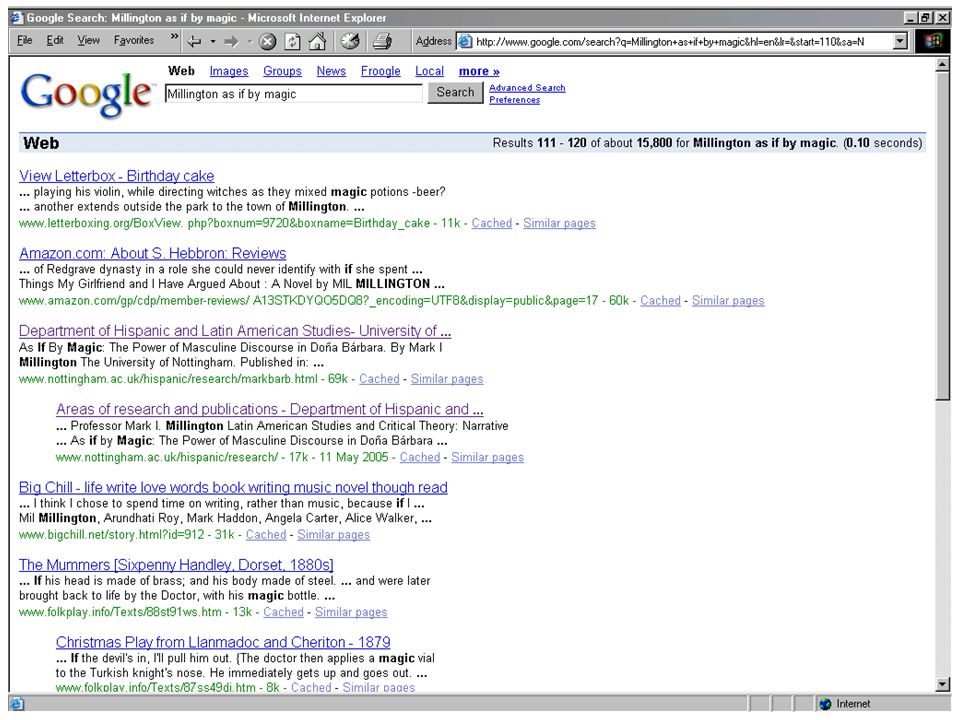Click the page icon in Address bar
The image size is (960, 720).
click(465, 42)
